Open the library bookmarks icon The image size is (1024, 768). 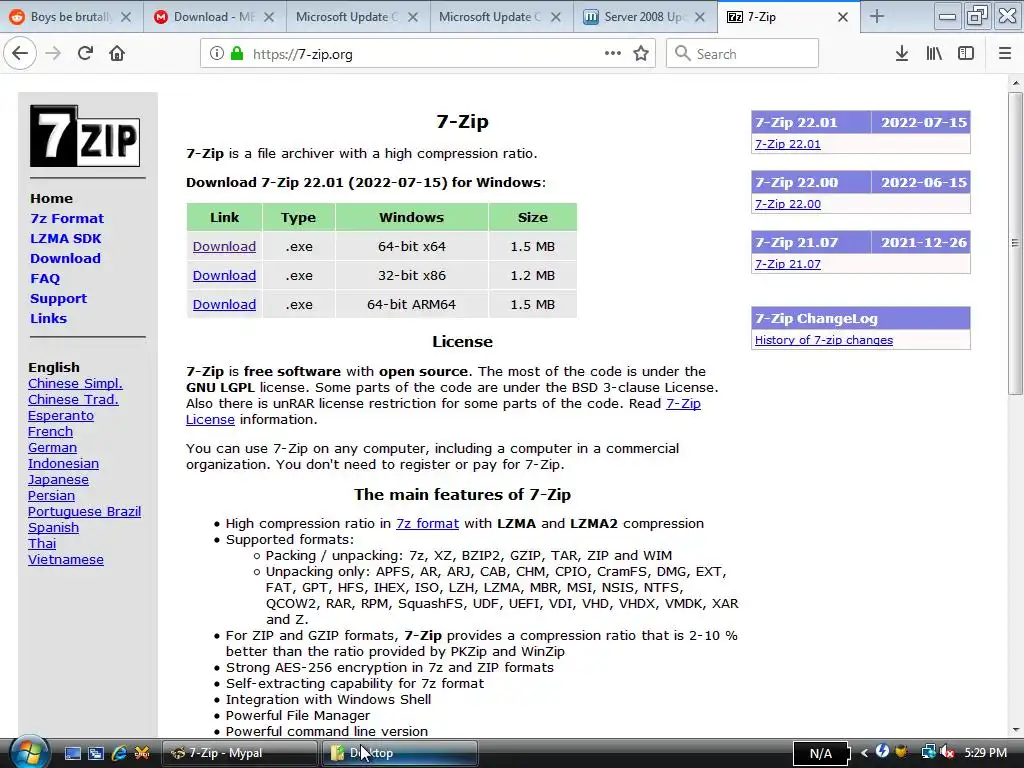pyautogui.click(x=934, y=54)
